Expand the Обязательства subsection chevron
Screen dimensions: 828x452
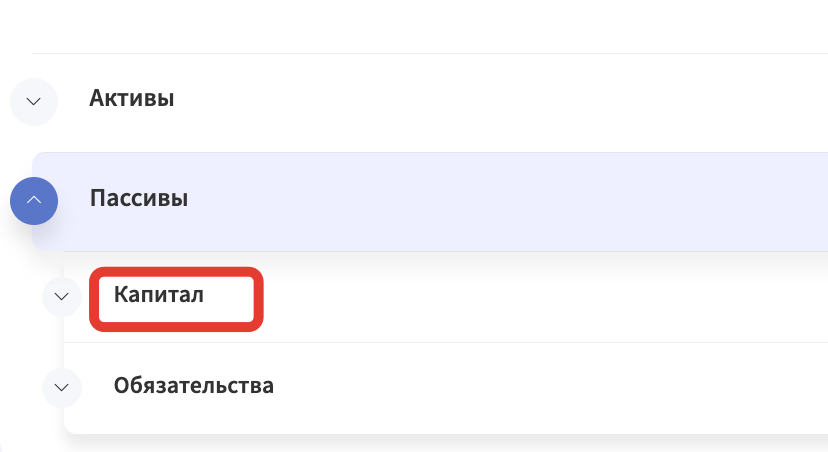click(62, 388)
